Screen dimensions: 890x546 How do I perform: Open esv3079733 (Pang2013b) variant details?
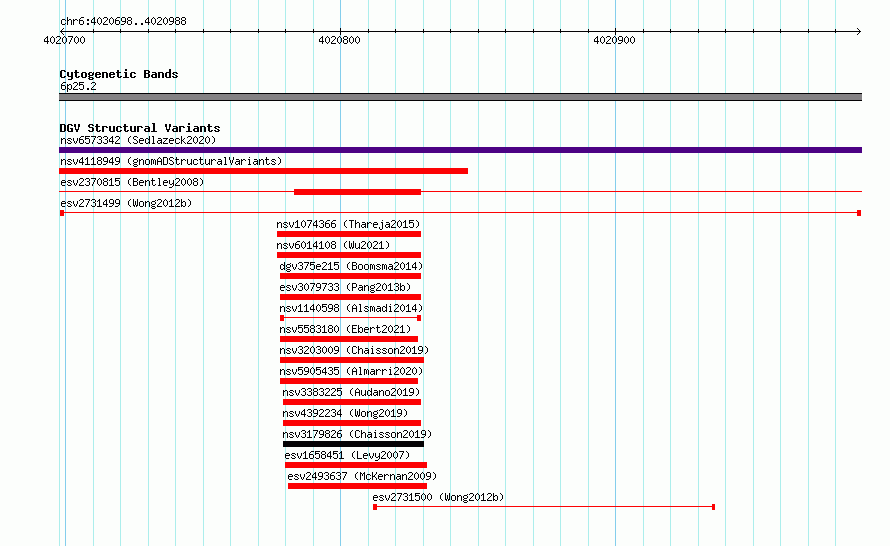coord(345,287)
